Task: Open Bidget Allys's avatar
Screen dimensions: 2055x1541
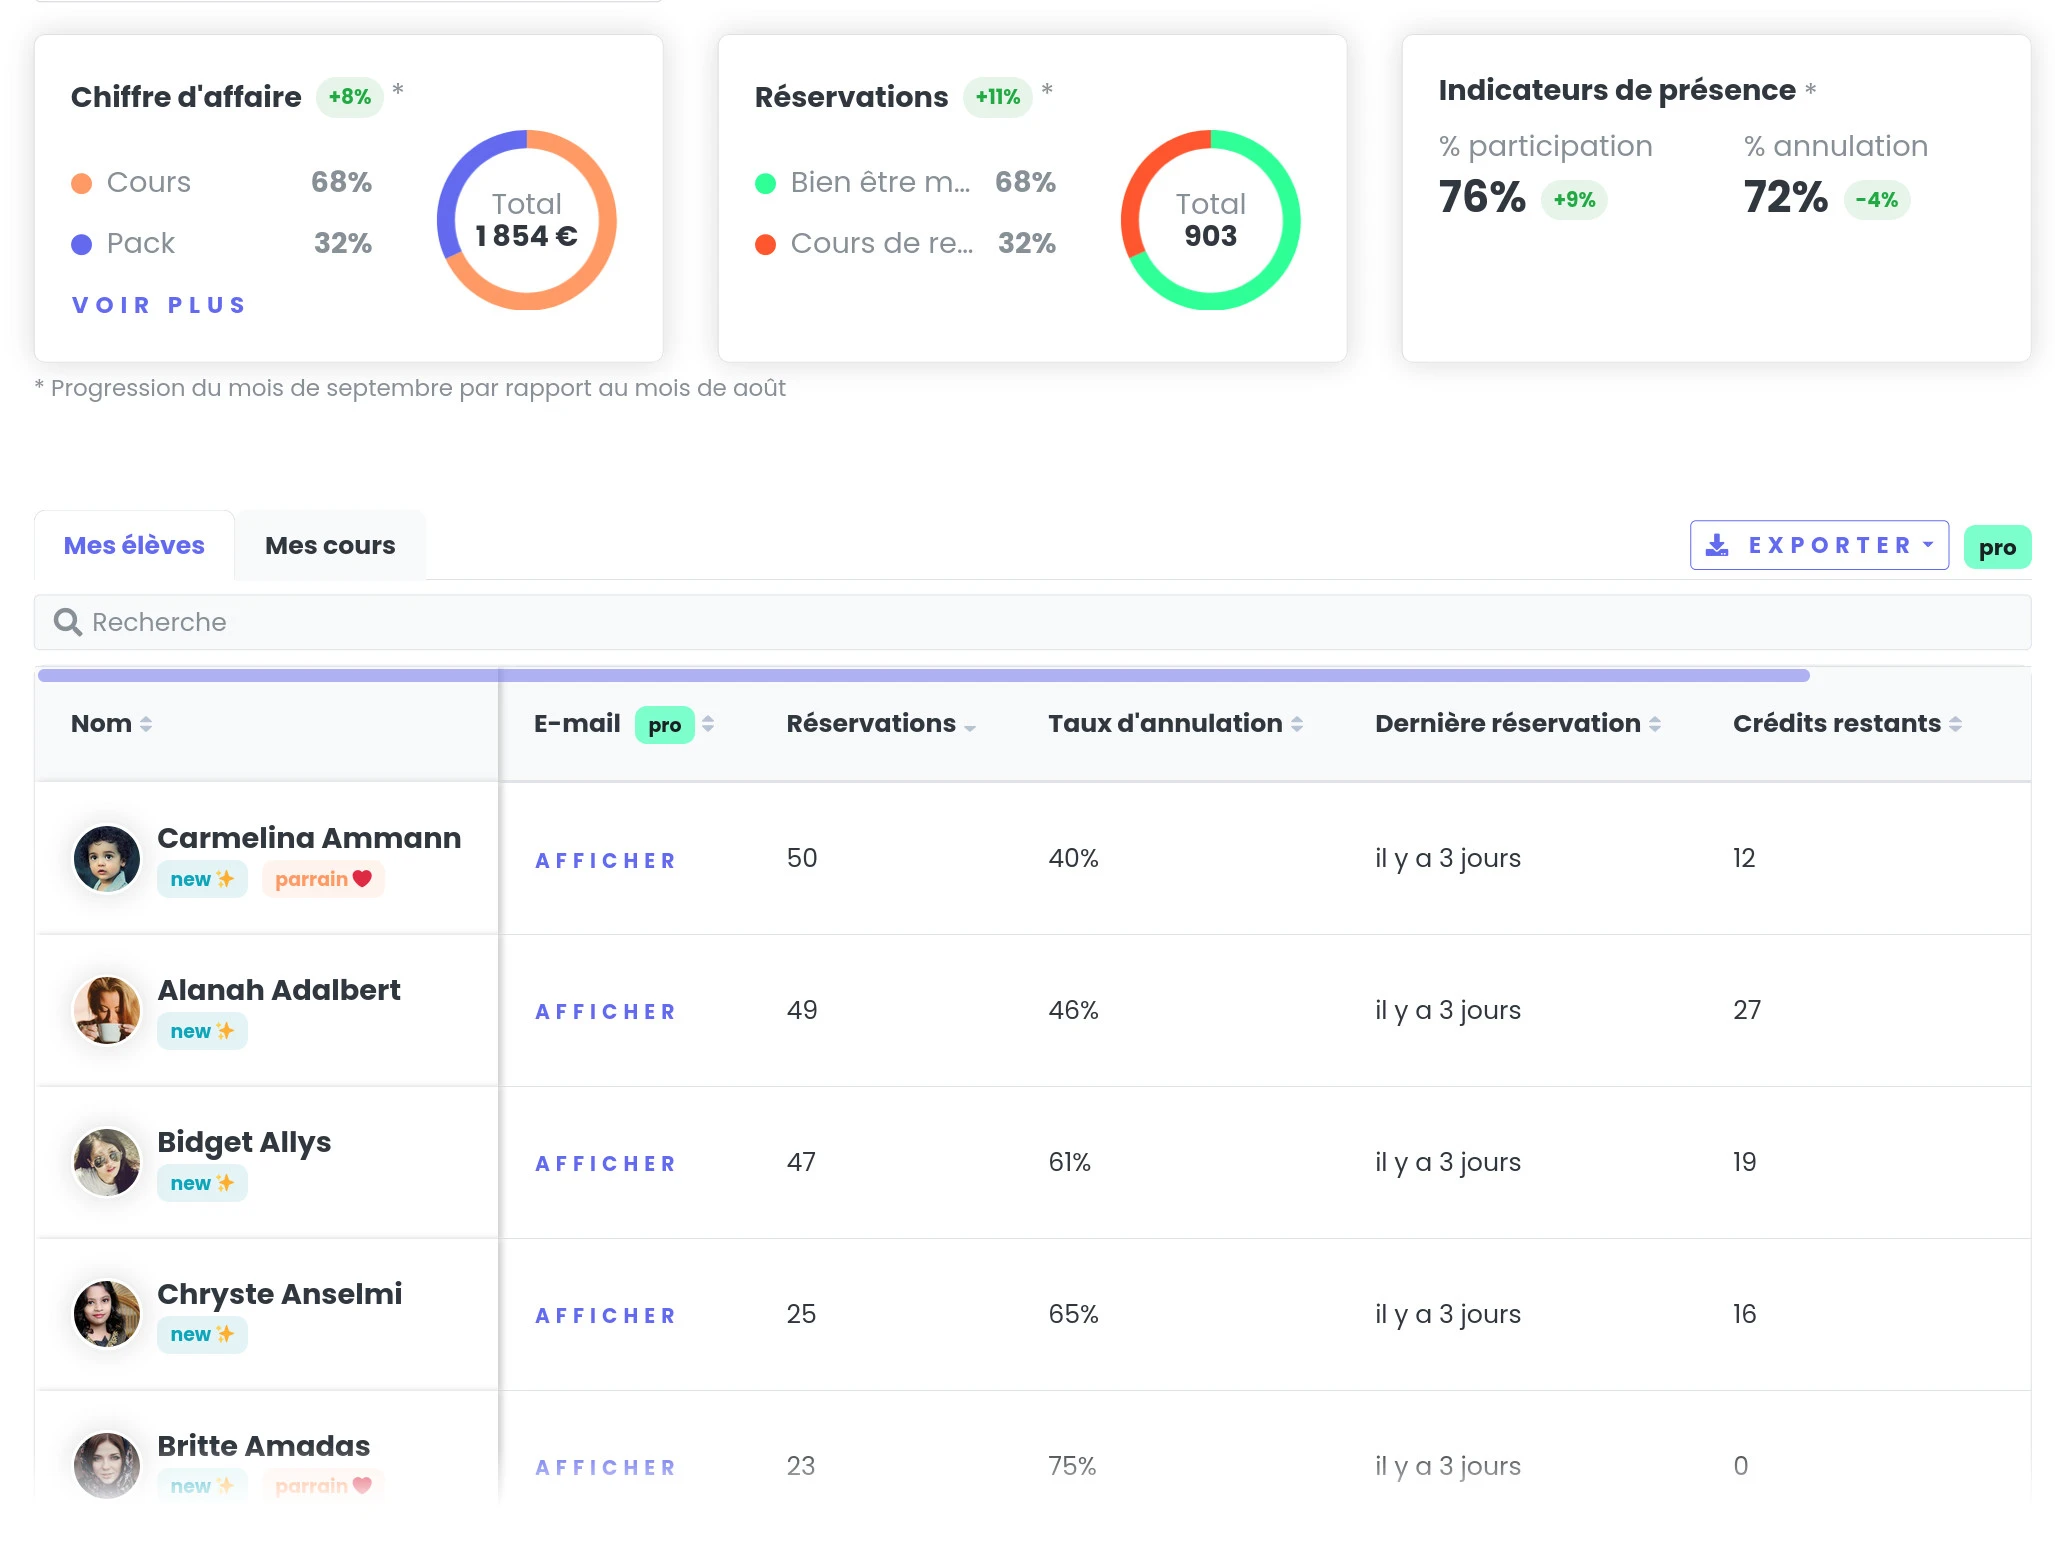Action: pos(107,1162)
